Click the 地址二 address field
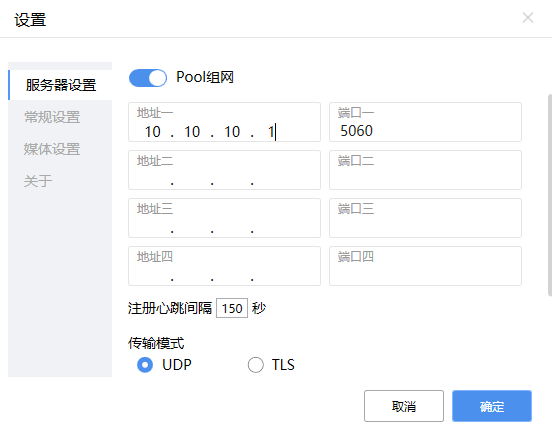Screen dimensions: 552x442 (224, 170)
